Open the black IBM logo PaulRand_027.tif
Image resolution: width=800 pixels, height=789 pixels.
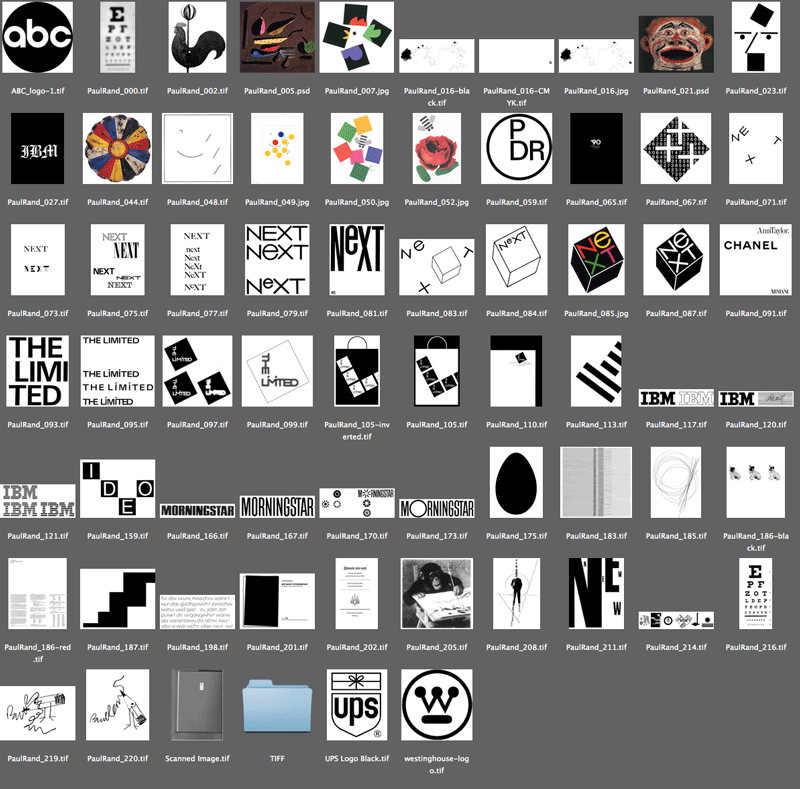click(x=37, y=149)
